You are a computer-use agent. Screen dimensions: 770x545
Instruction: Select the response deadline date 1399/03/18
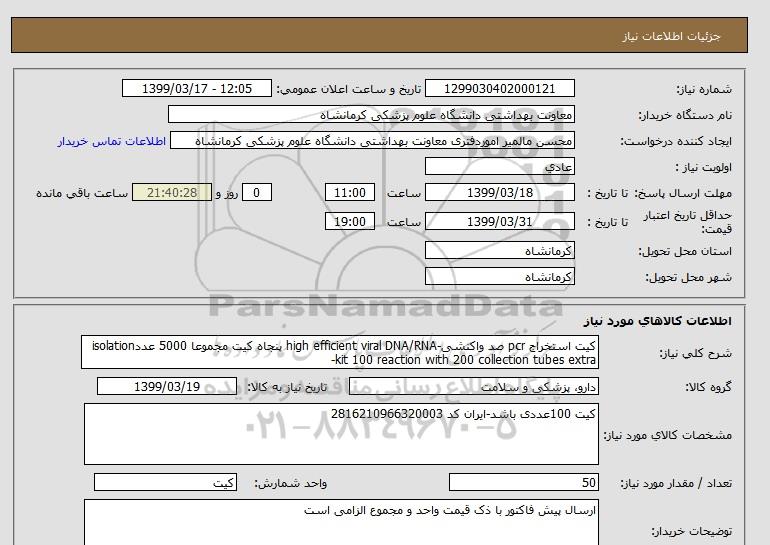[x=499, y=192]
